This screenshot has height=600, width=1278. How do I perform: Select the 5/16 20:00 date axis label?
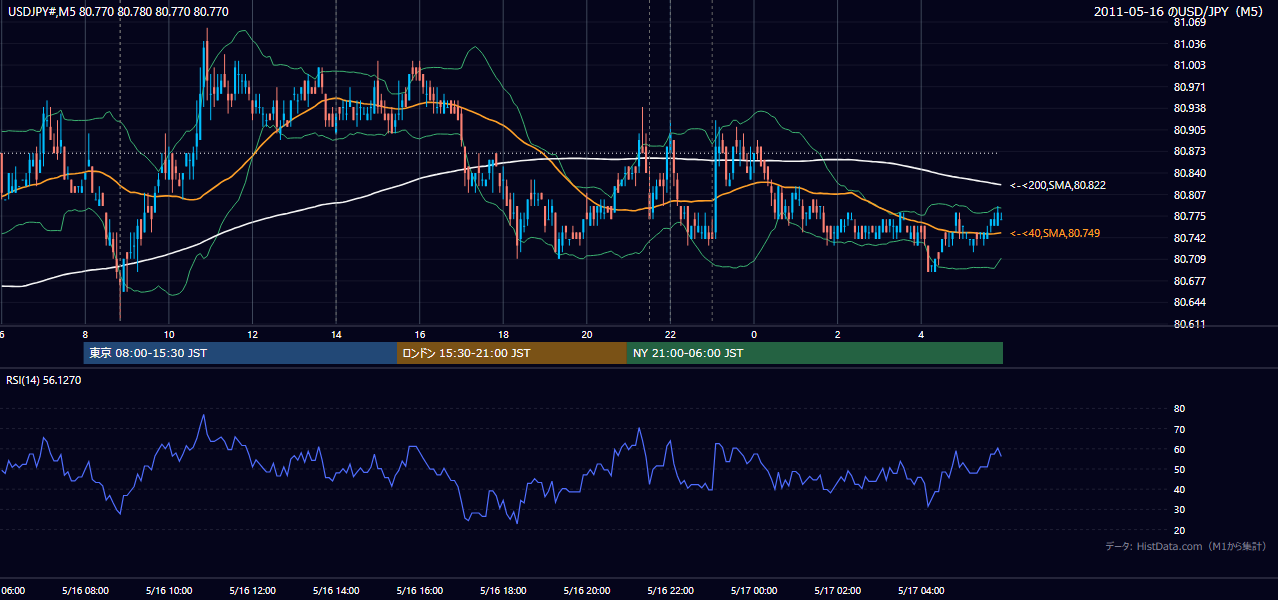(x=585, y=591)
